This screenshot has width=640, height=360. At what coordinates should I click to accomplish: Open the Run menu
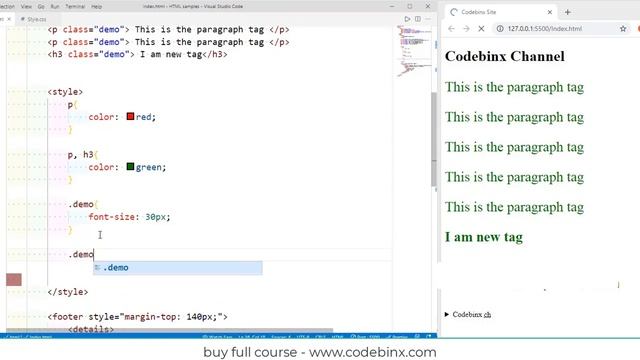tap(55, 7)
